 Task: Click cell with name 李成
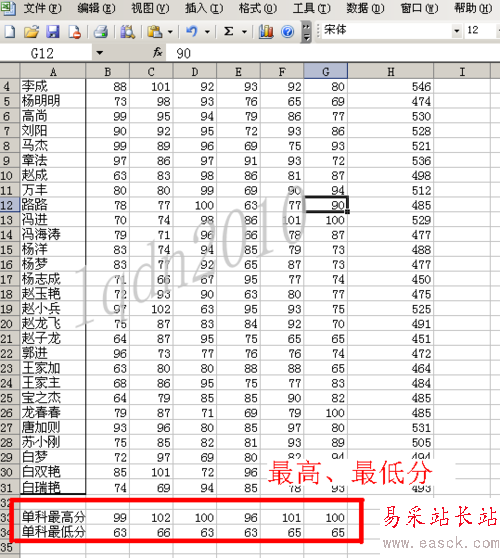click(x=53, y=86)
